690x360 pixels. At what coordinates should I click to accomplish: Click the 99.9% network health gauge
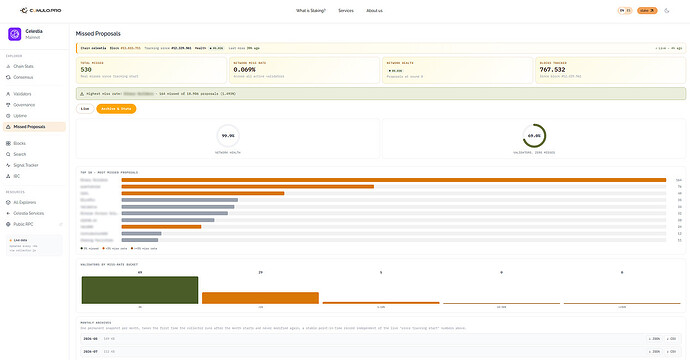(228, 136)
